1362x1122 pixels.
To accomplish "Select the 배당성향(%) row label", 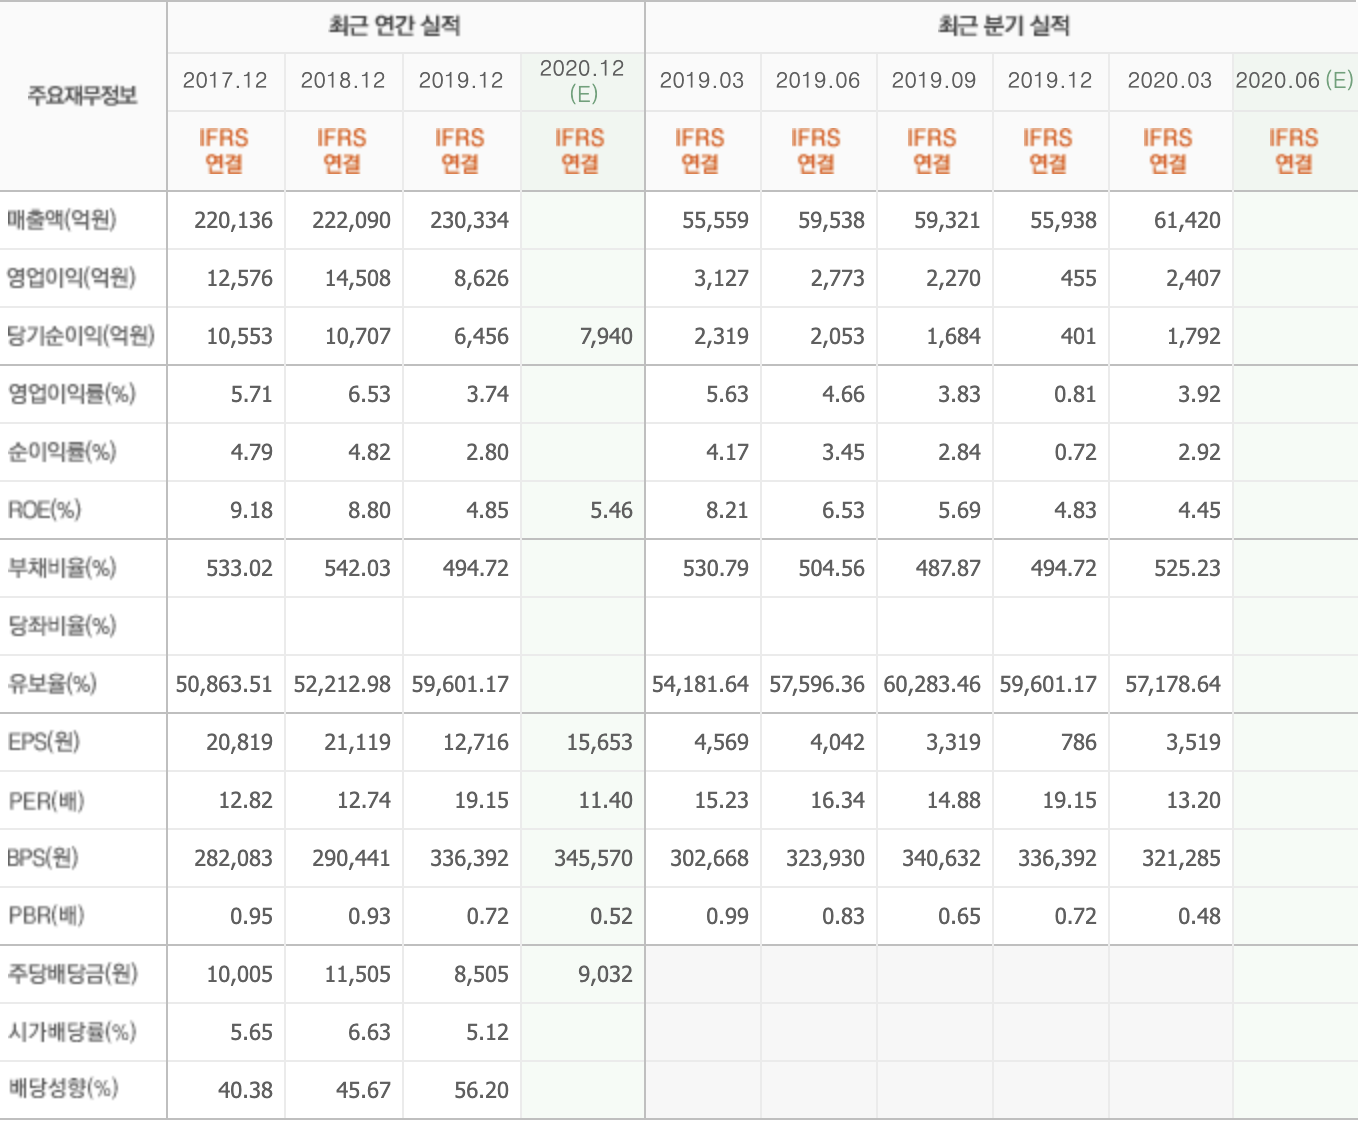I will 63,1088.
